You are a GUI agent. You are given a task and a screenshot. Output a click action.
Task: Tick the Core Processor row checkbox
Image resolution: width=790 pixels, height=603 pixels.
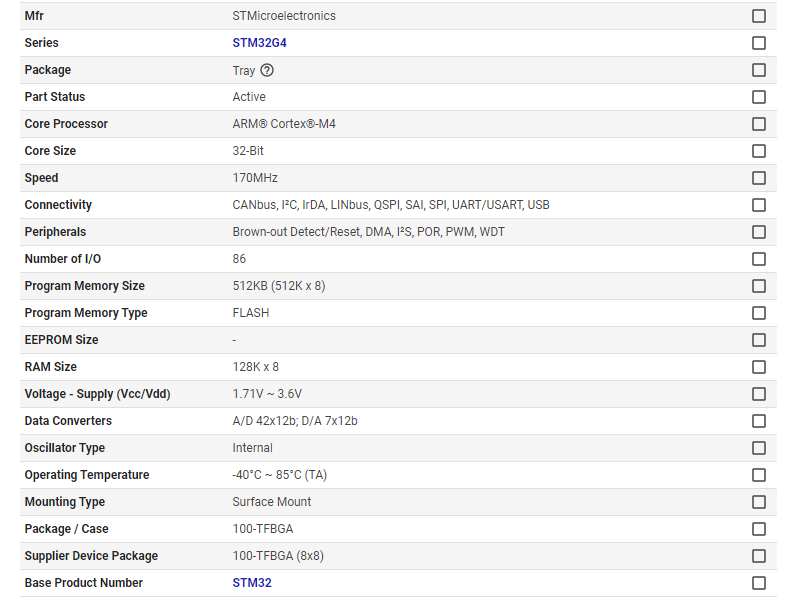(759, 124)
